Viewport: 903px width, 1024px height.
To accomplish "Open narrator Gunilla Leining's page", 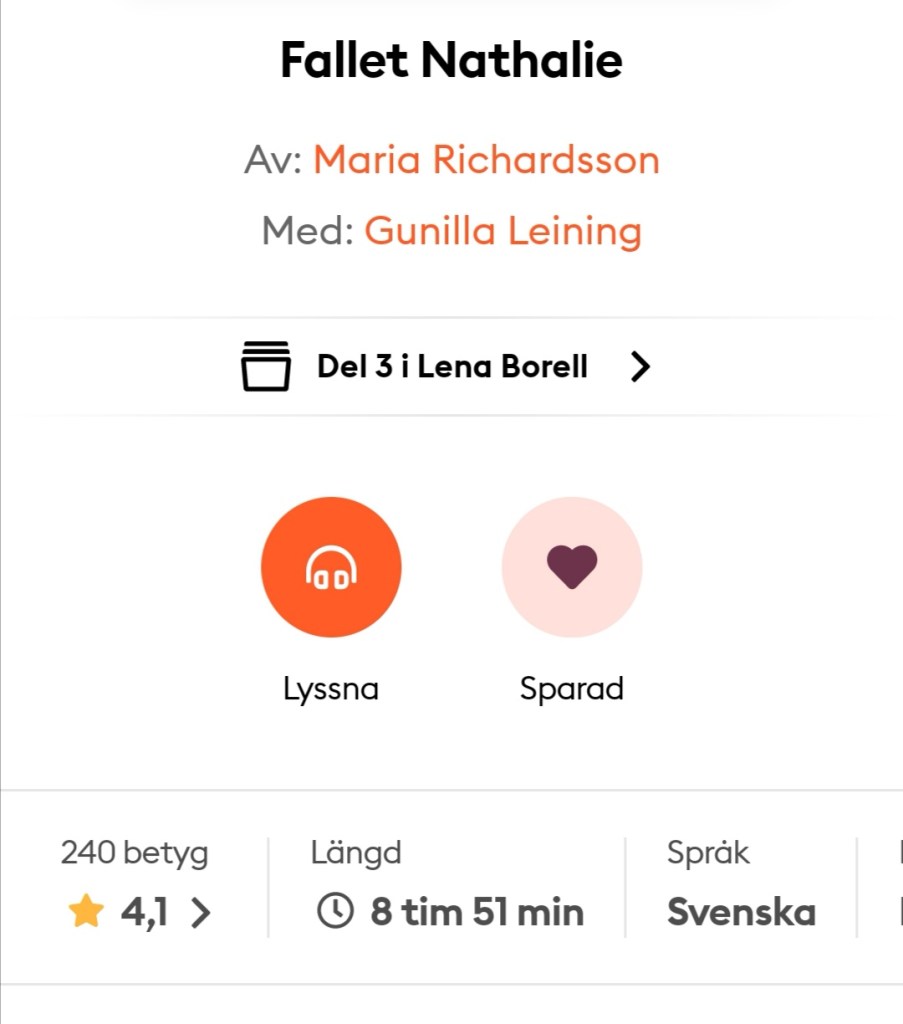I will pos(503,231).
